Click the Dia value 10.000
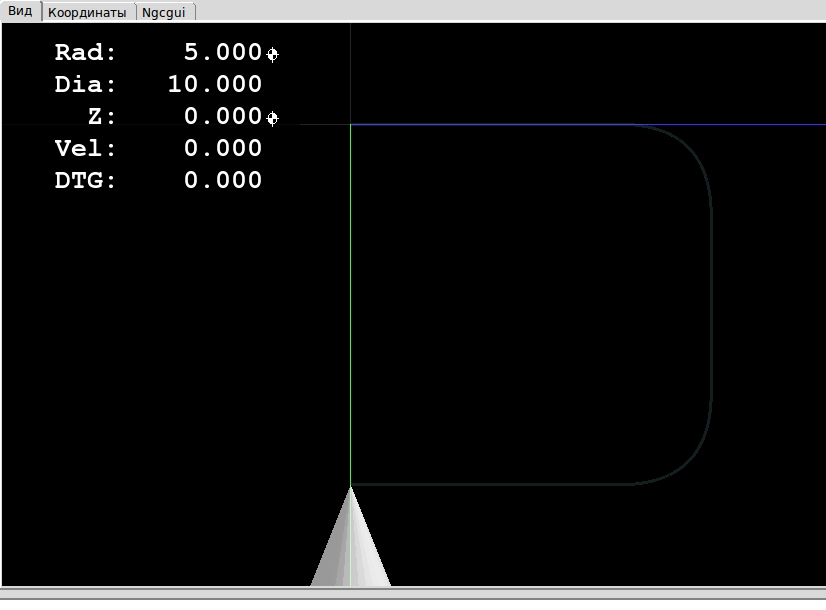The height and width of the screenshot is (610, 826). pyautogui.click(x=214, y=84)
